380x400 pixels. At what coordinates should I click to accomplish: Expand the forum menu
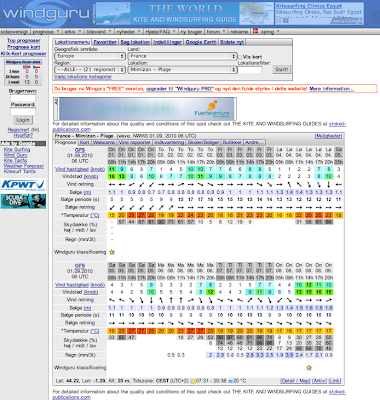click(x=216, y=32)
